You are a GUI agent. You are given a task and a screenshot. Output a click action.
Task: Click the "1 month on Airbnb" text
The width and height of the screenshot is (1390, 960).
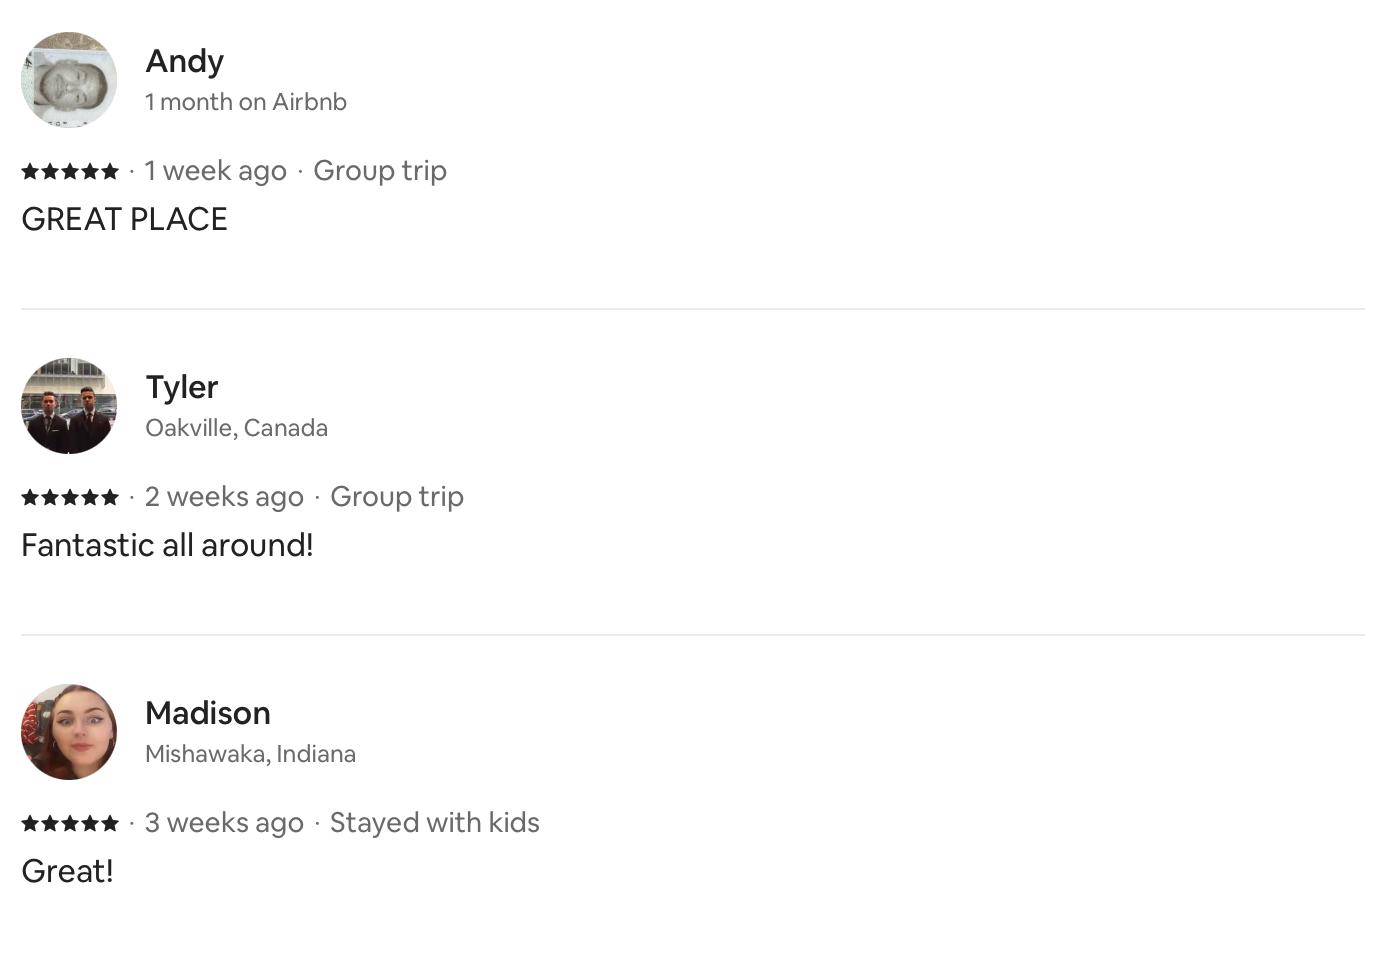[246, 102]
